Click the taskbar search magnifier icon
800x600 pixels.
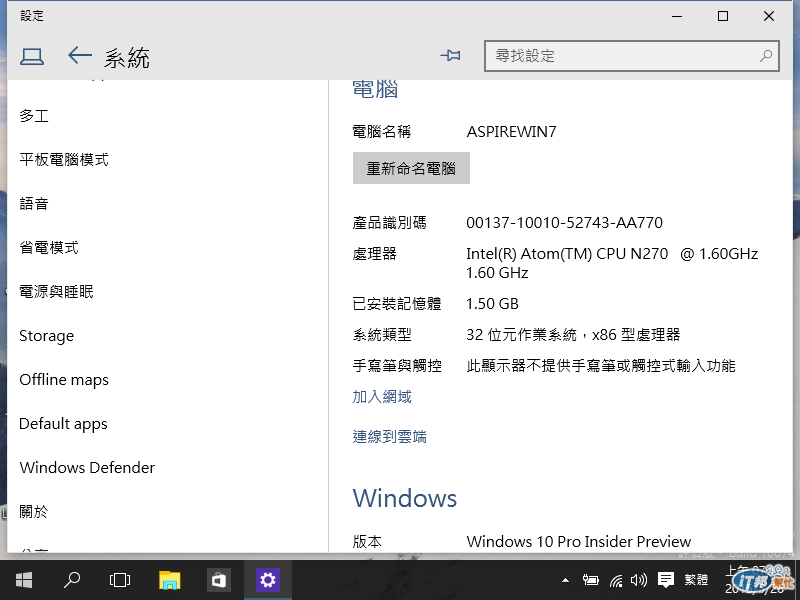[71, 580]
